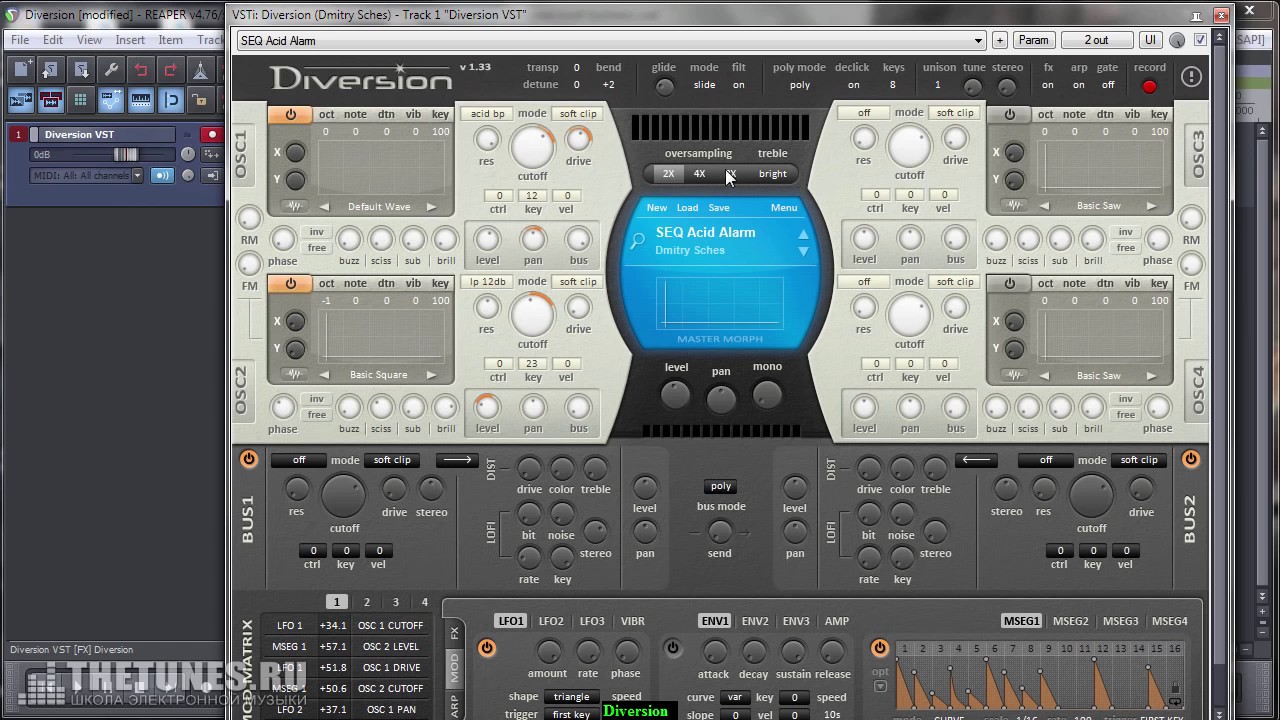Click OSC3 waveform icon button
The image size is (1280, 720).
(x=1014, y=206)
